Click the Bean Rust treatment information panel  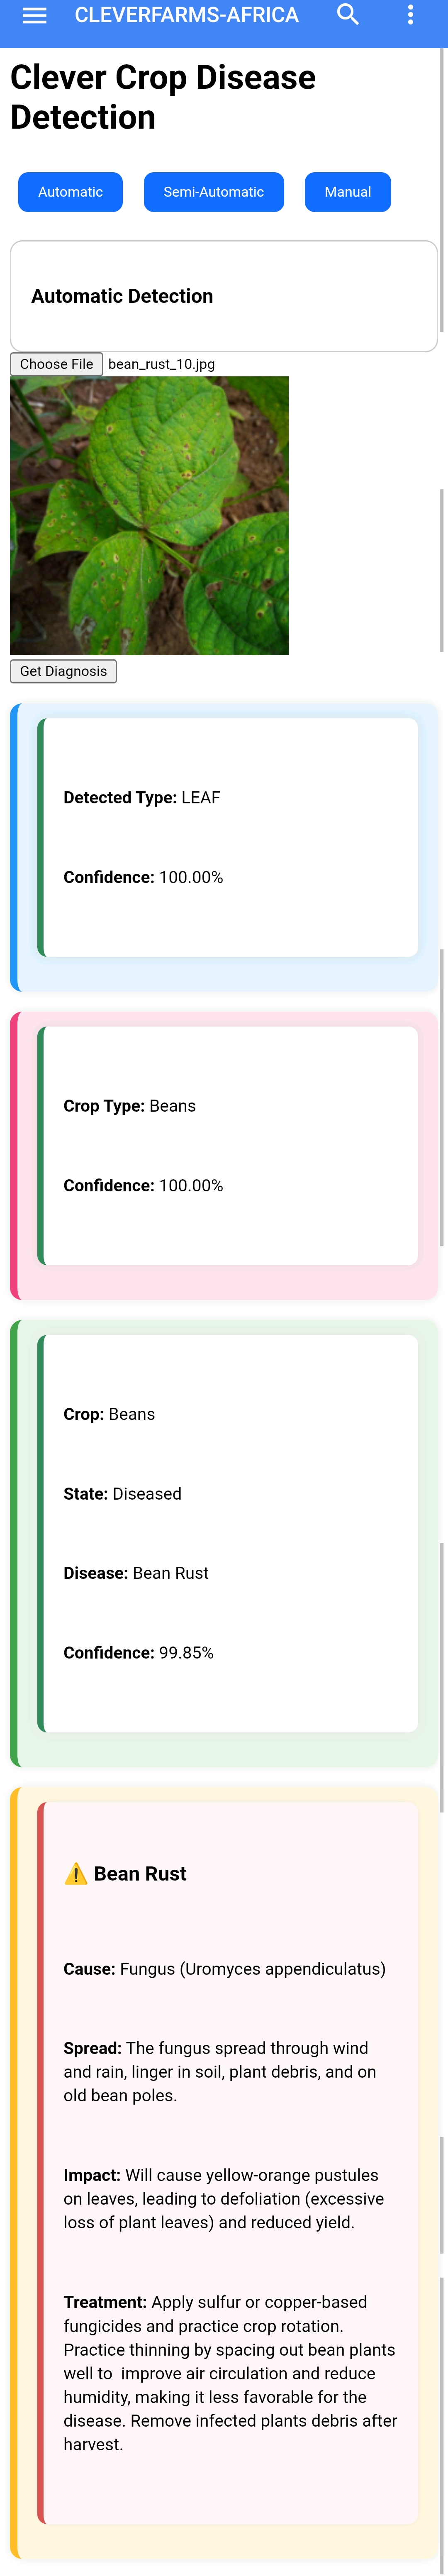pyautogui.click(x=224, y=2100)
